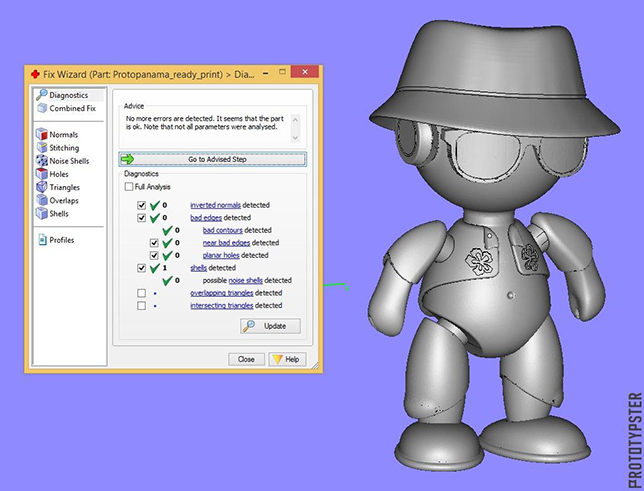Click the Overlaps cube icon
This screenshot has height=491, width=644.
pos(42,200)
